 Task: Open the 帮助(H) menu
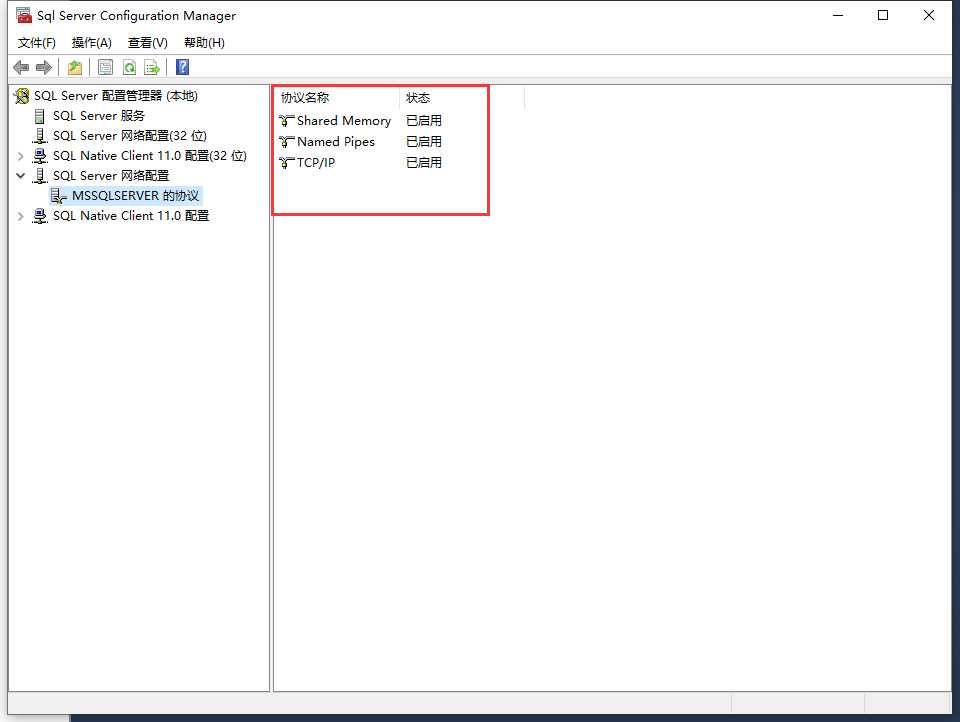pyautogui.click(x=204, y=43)
